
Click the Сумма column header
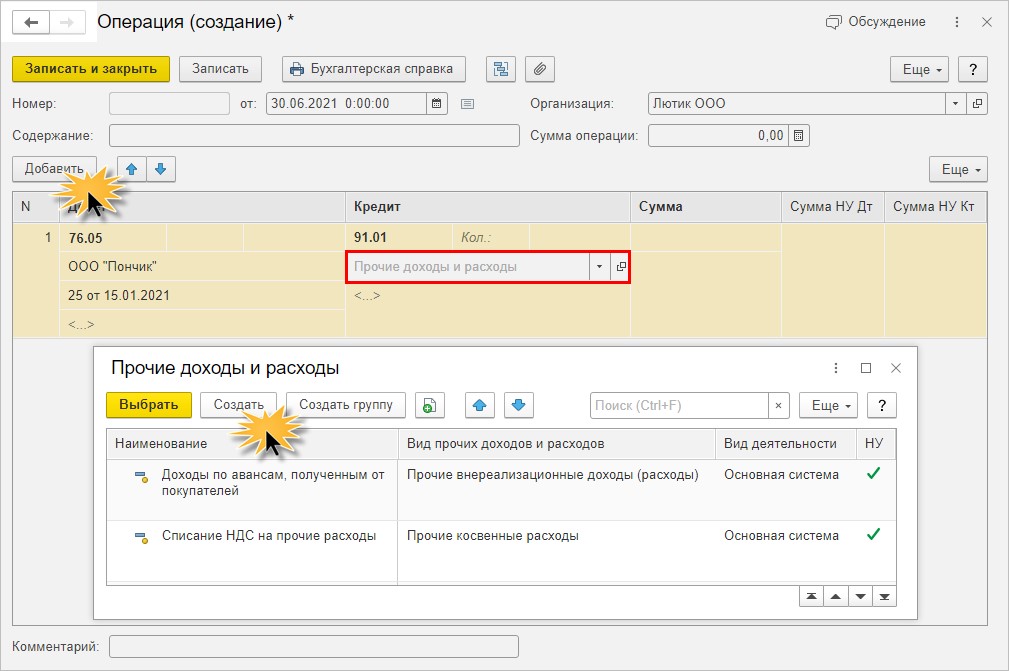705,207
